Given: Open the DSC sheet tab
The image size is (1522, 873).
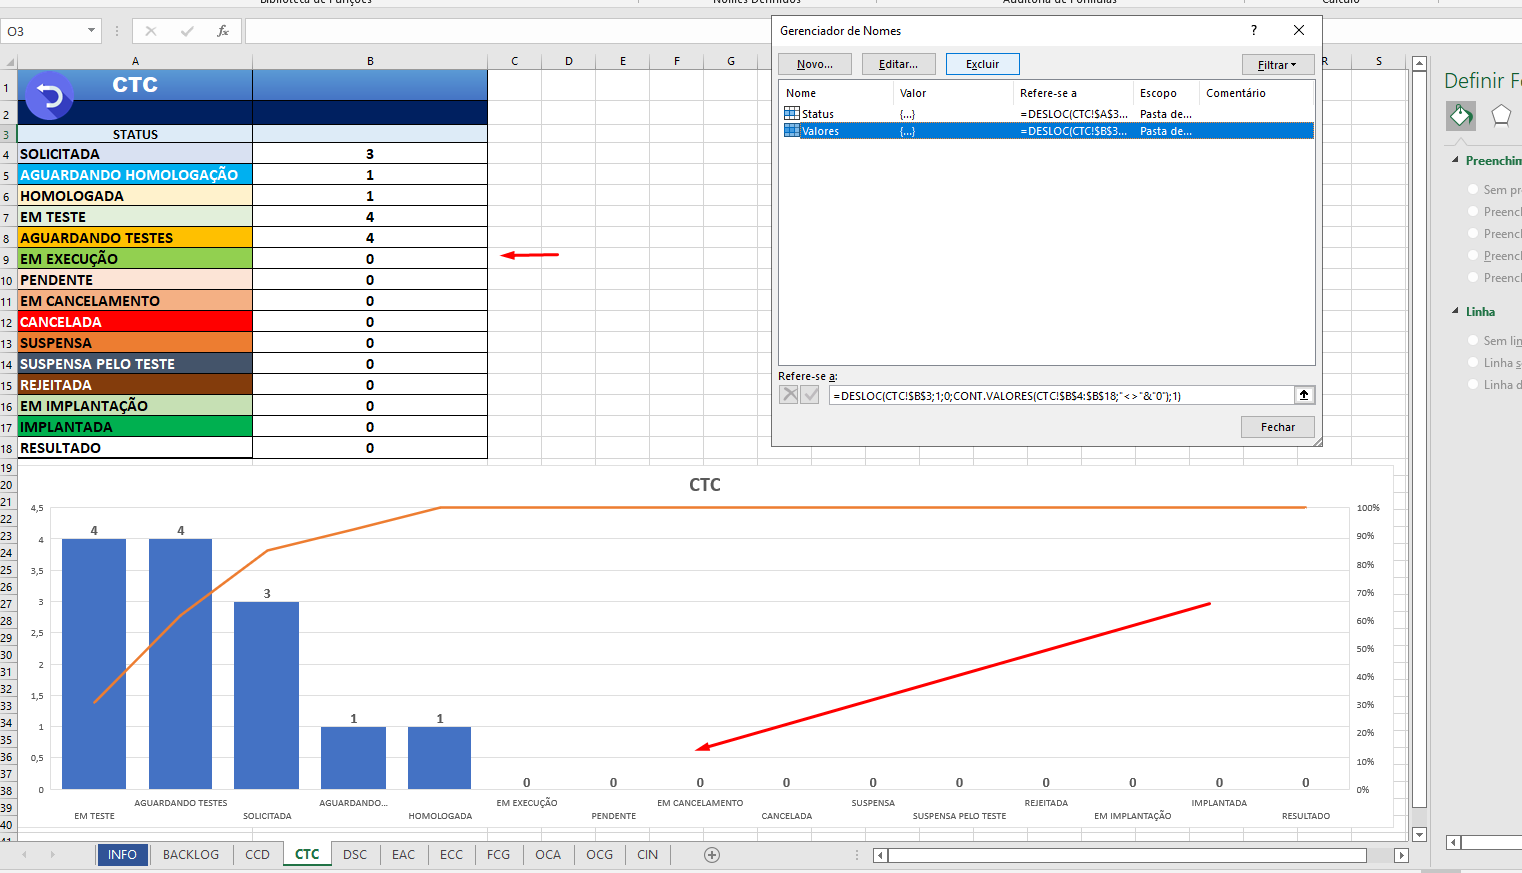Looking at the screenshot, I should (355, 854).
